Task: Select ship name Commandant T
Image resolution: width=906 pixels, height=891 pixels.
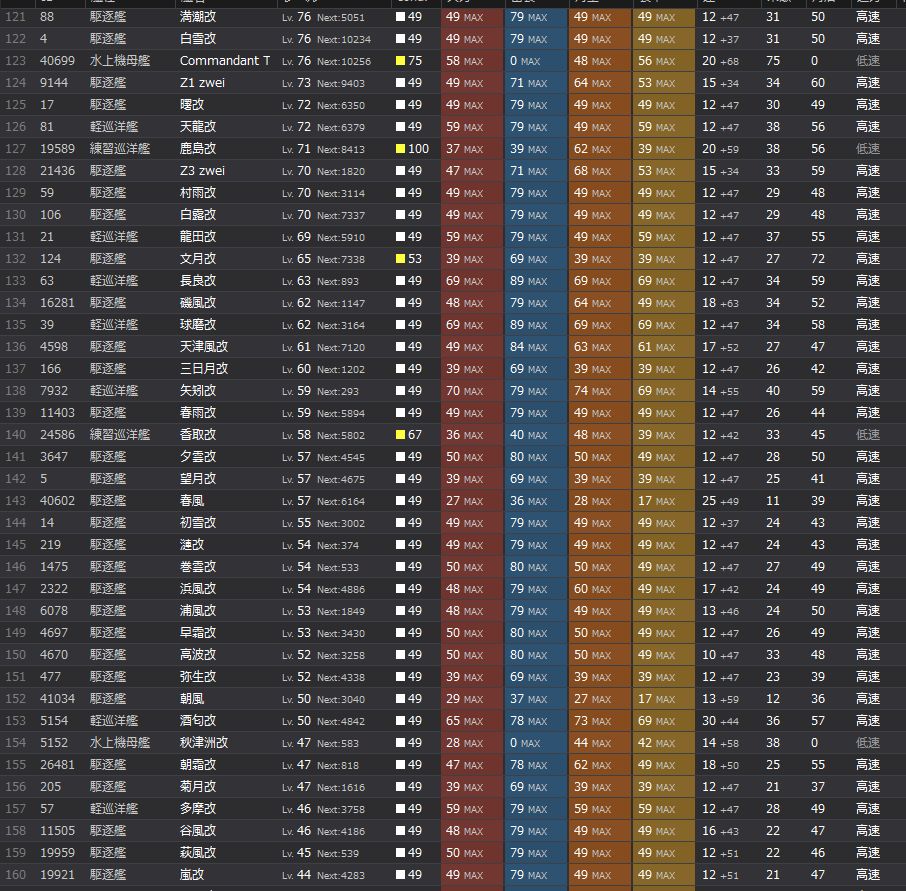Action: click(x=225, y=61)
